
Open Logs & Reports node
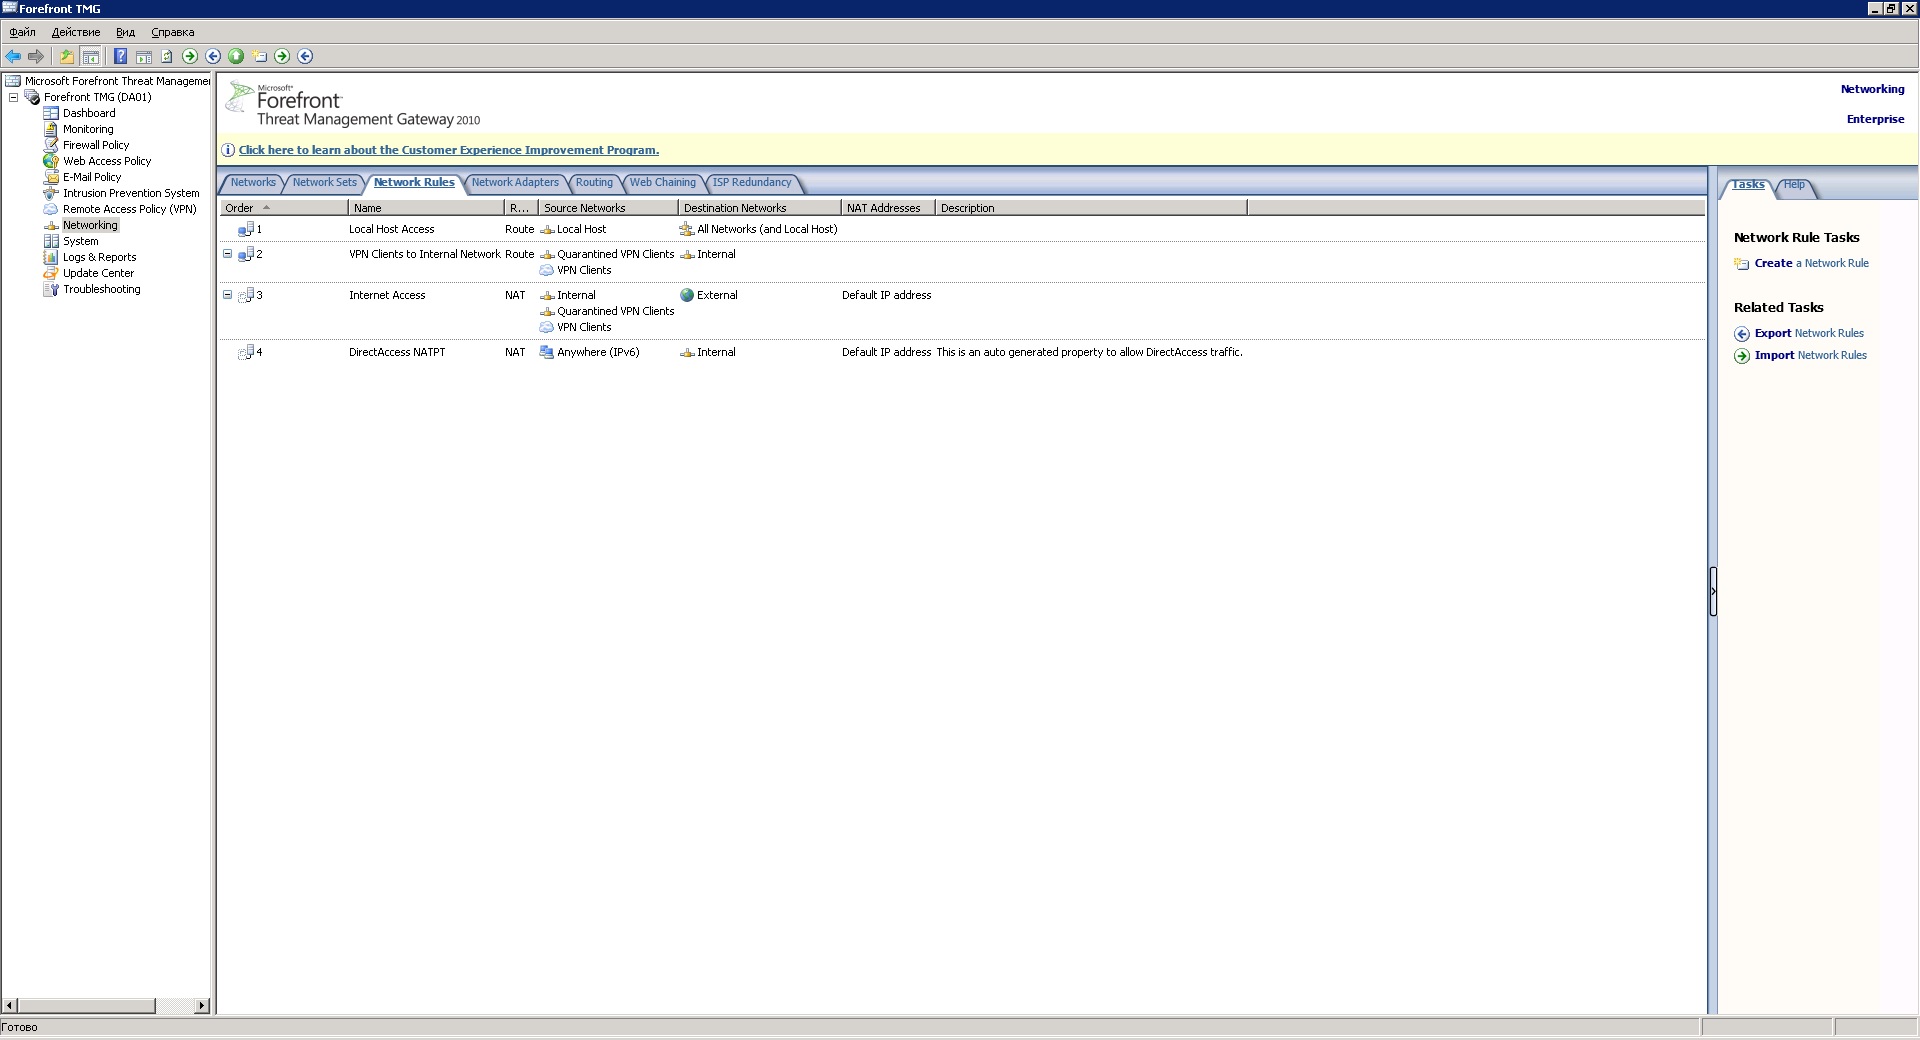click(99, 257)
